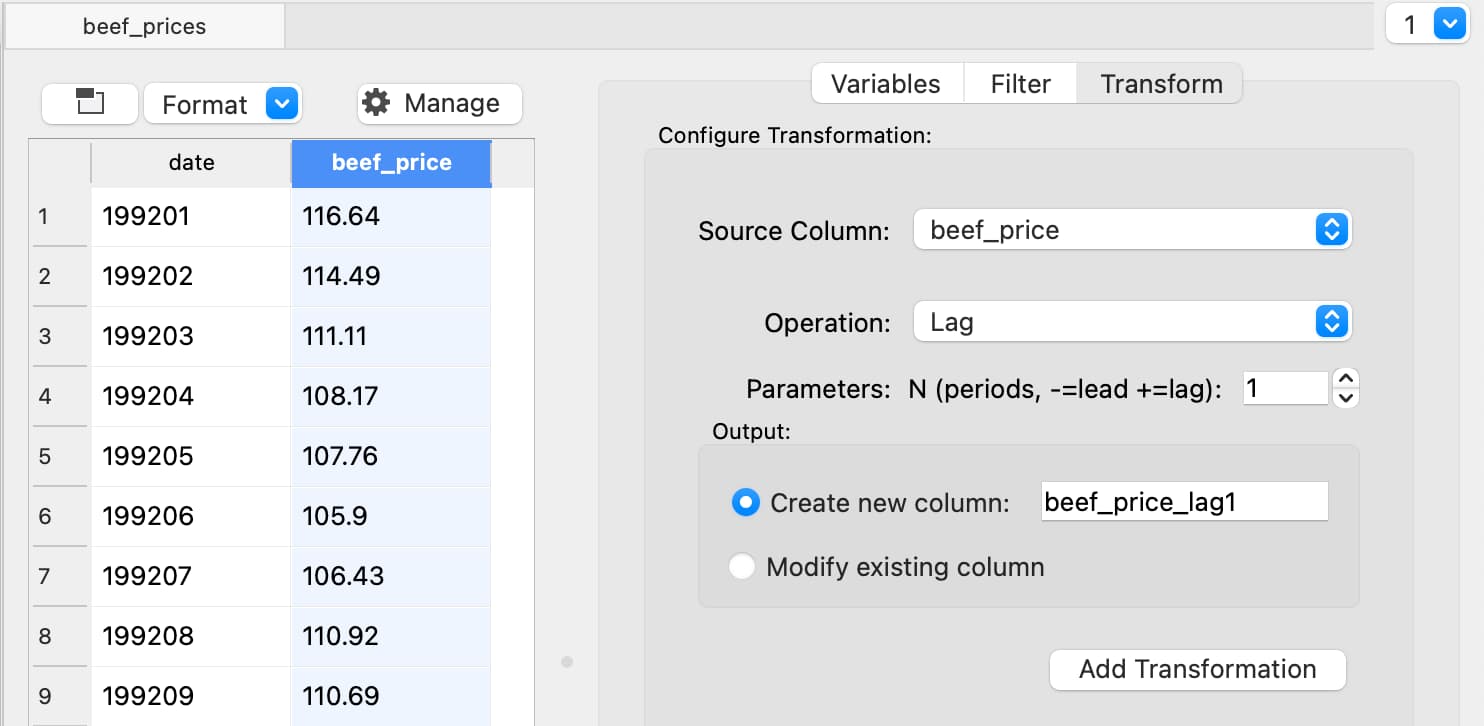Click the Add Transformation button
Screen dimensions: 1484x726
1197,669
